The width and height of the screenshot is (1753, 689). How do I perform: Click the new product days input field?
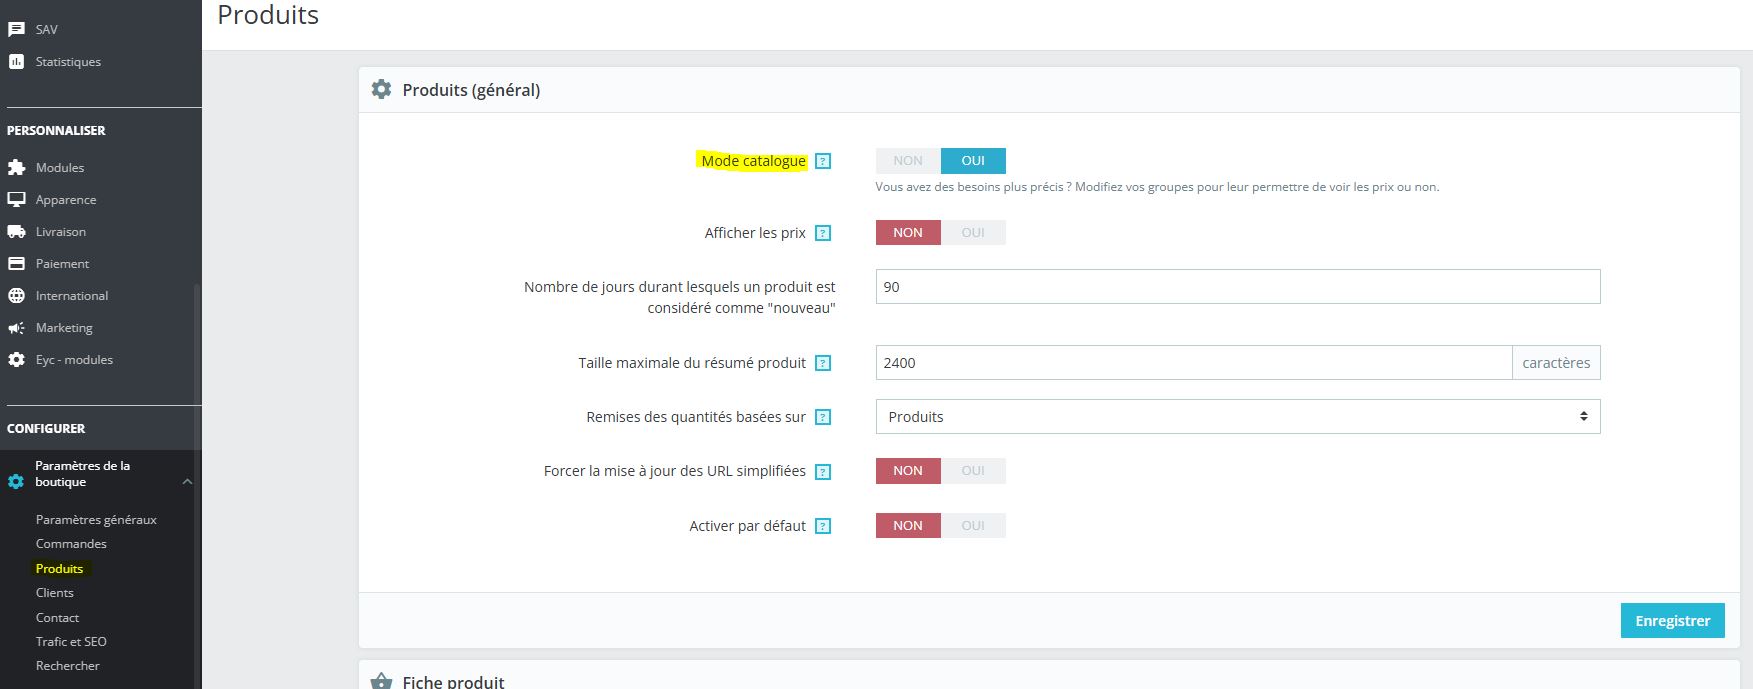[x=1237, y=287]
